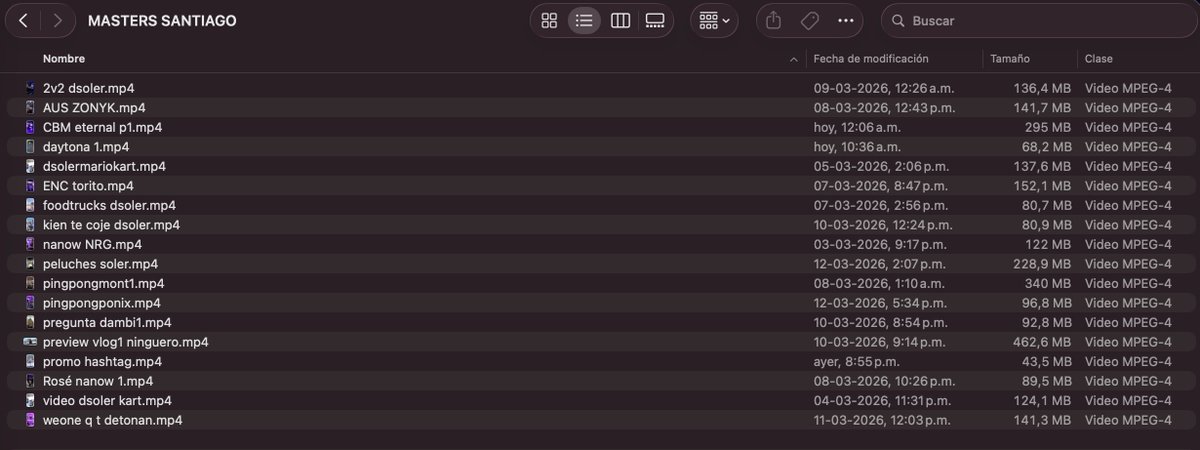Click Video MPEG-4 in the nanow NRG.mp4 row

click(1128, 244)
